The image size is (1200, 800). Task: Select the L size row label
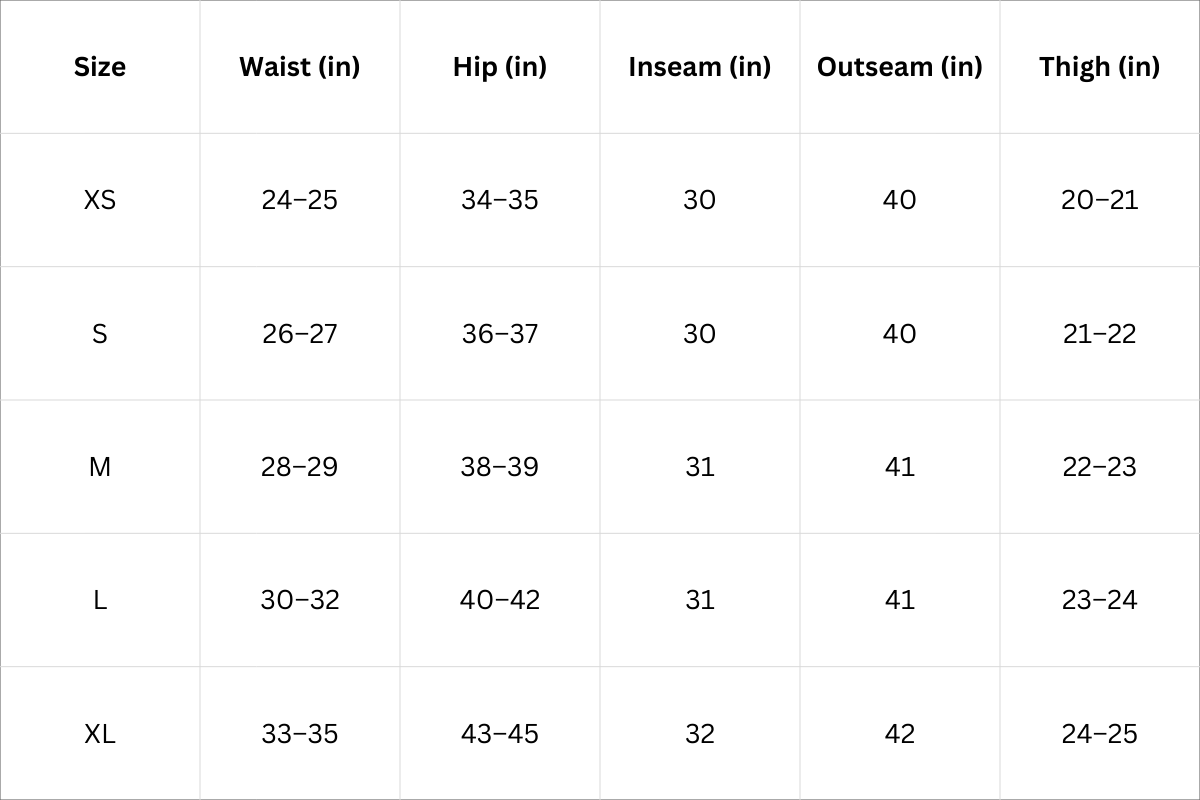[x=100, y=600]
